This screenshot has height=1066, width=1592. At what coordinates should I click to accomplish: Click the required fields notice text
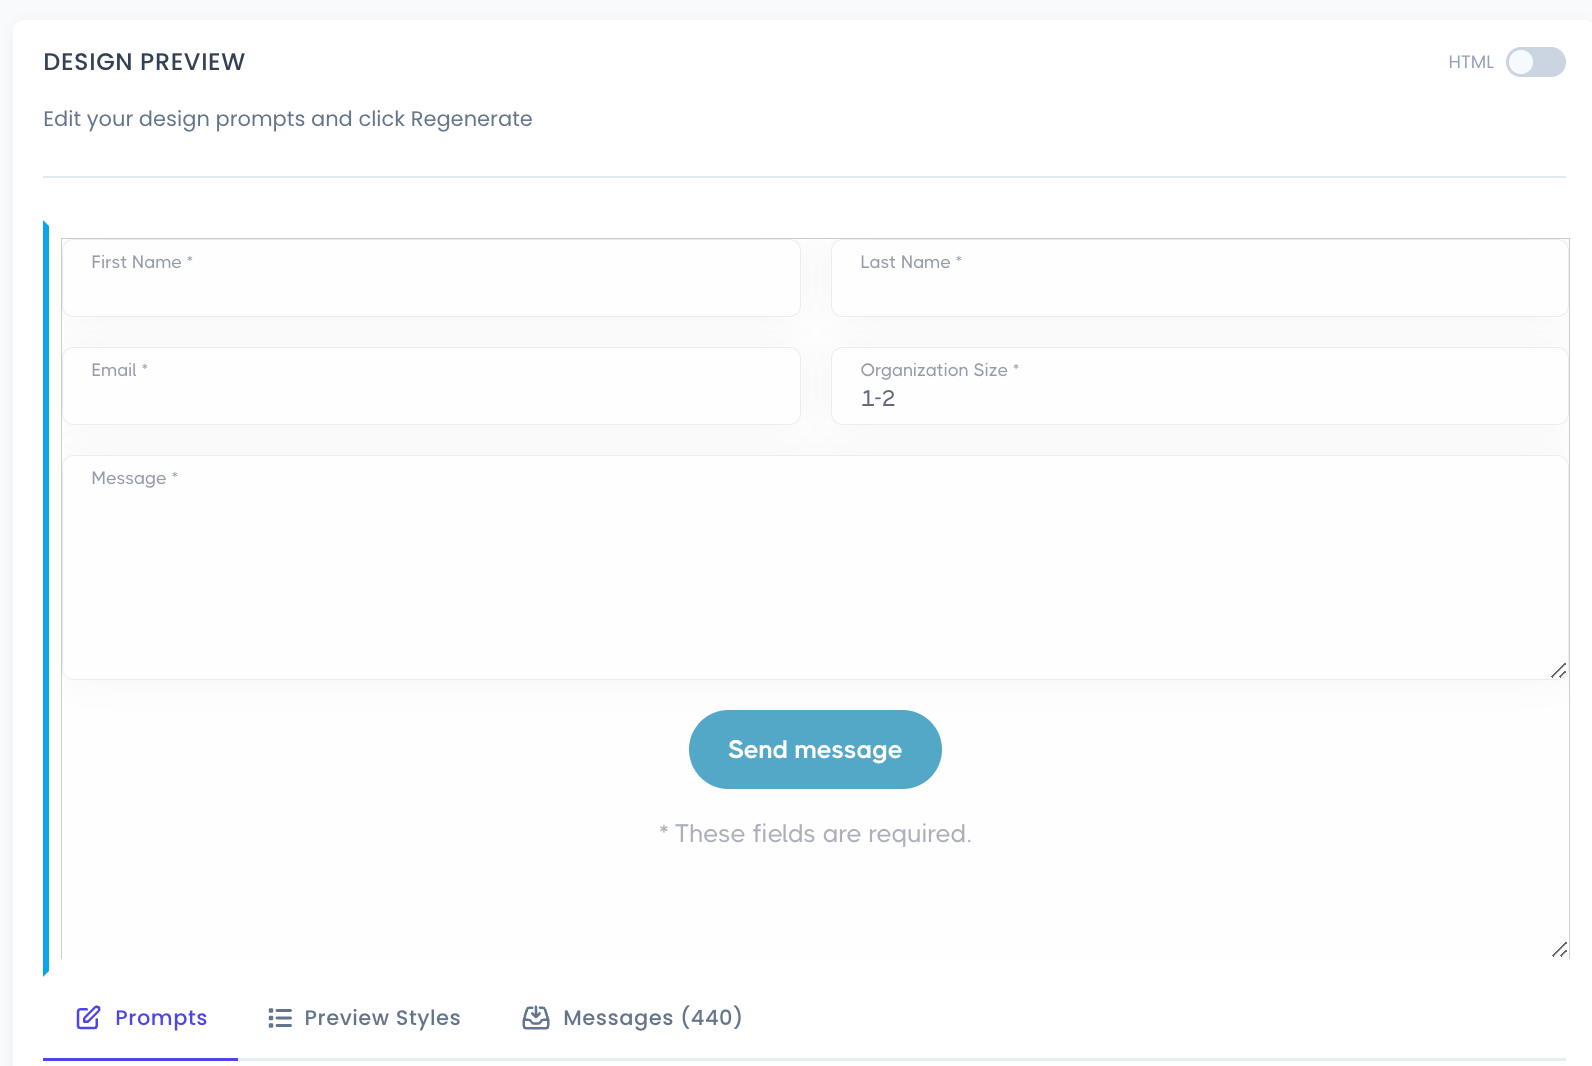(815, 832)
